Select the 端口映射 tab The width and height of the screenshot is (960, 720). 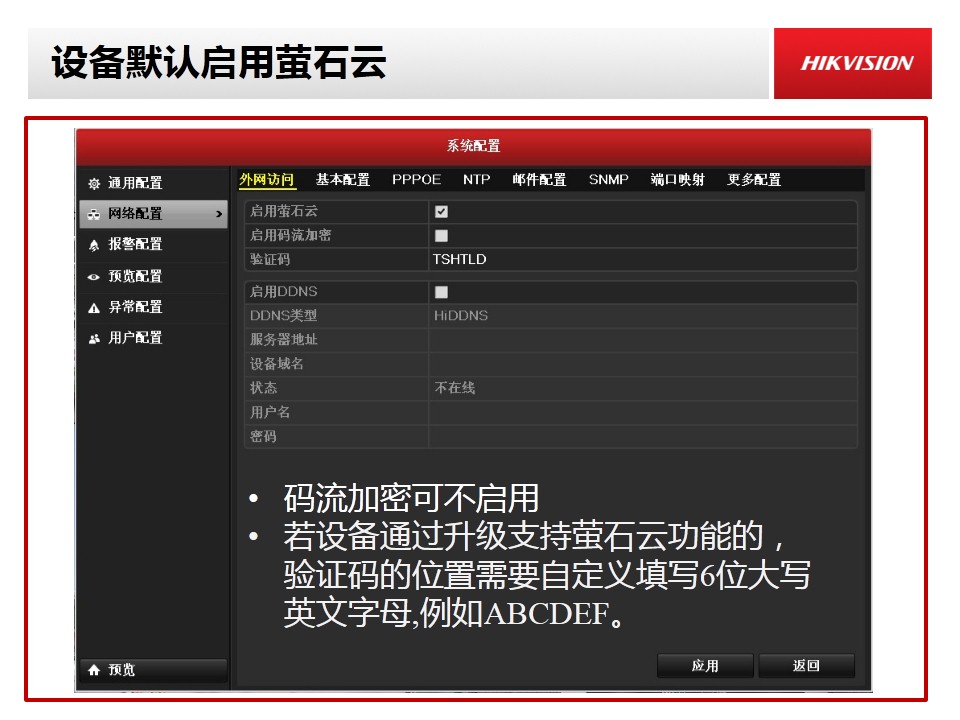pyautogui.click(x=677, y=180)
